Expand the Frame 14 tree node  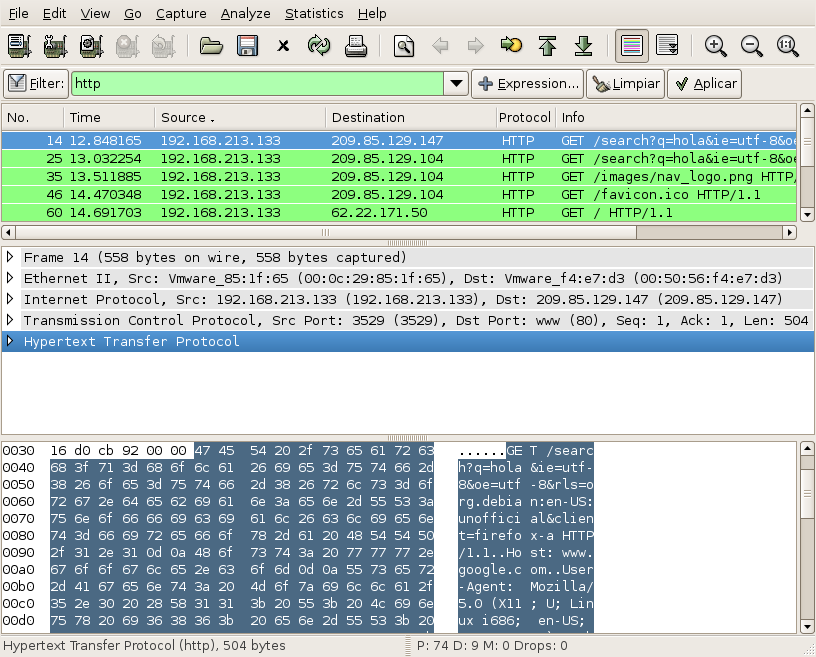(x=9, y=257)
